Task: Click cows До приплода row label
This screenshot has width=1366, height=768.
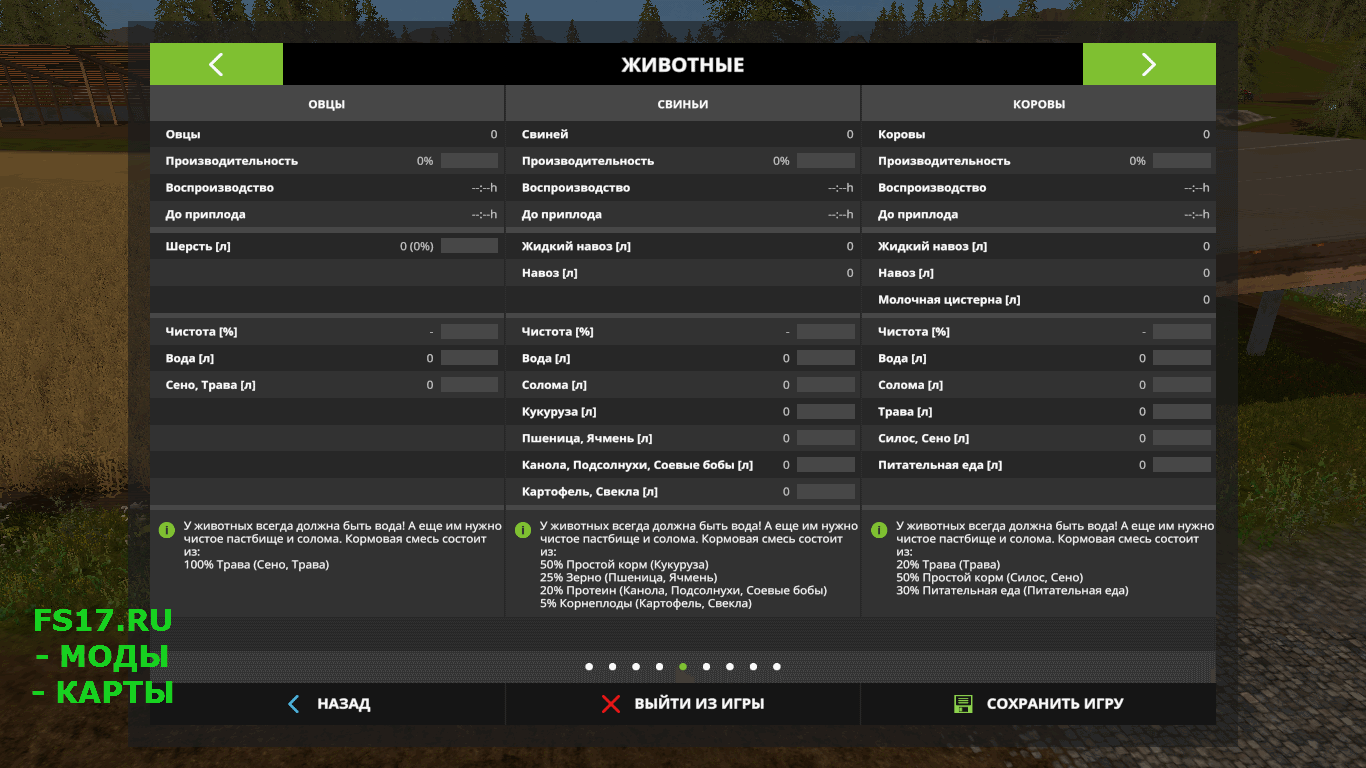Action: coord(918,215)
